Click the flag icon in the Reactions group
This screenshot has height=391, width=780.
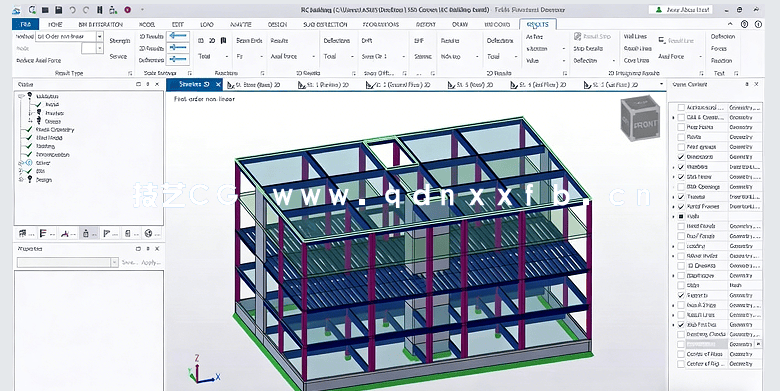click(x=223, y=40)
